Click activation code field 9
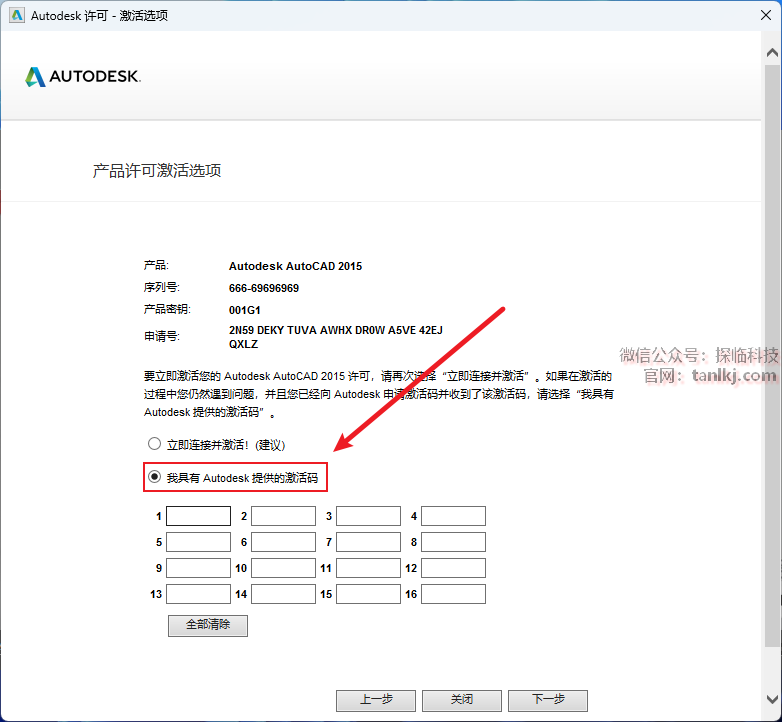Image resolution: width=782 pixels, height=722 pixels. (198, 568)
